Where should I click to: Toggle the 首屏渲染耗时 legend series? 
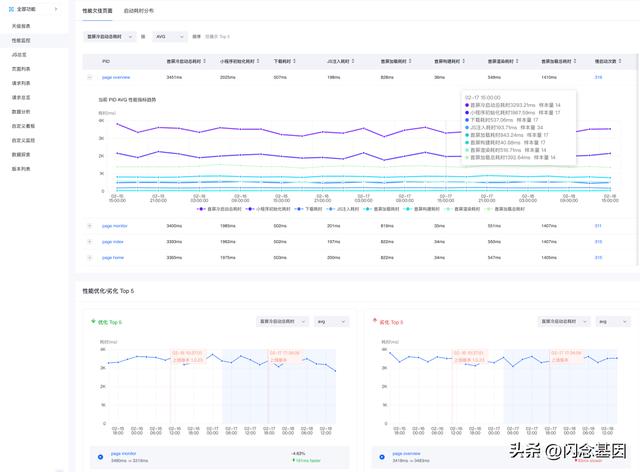[462, 209]
